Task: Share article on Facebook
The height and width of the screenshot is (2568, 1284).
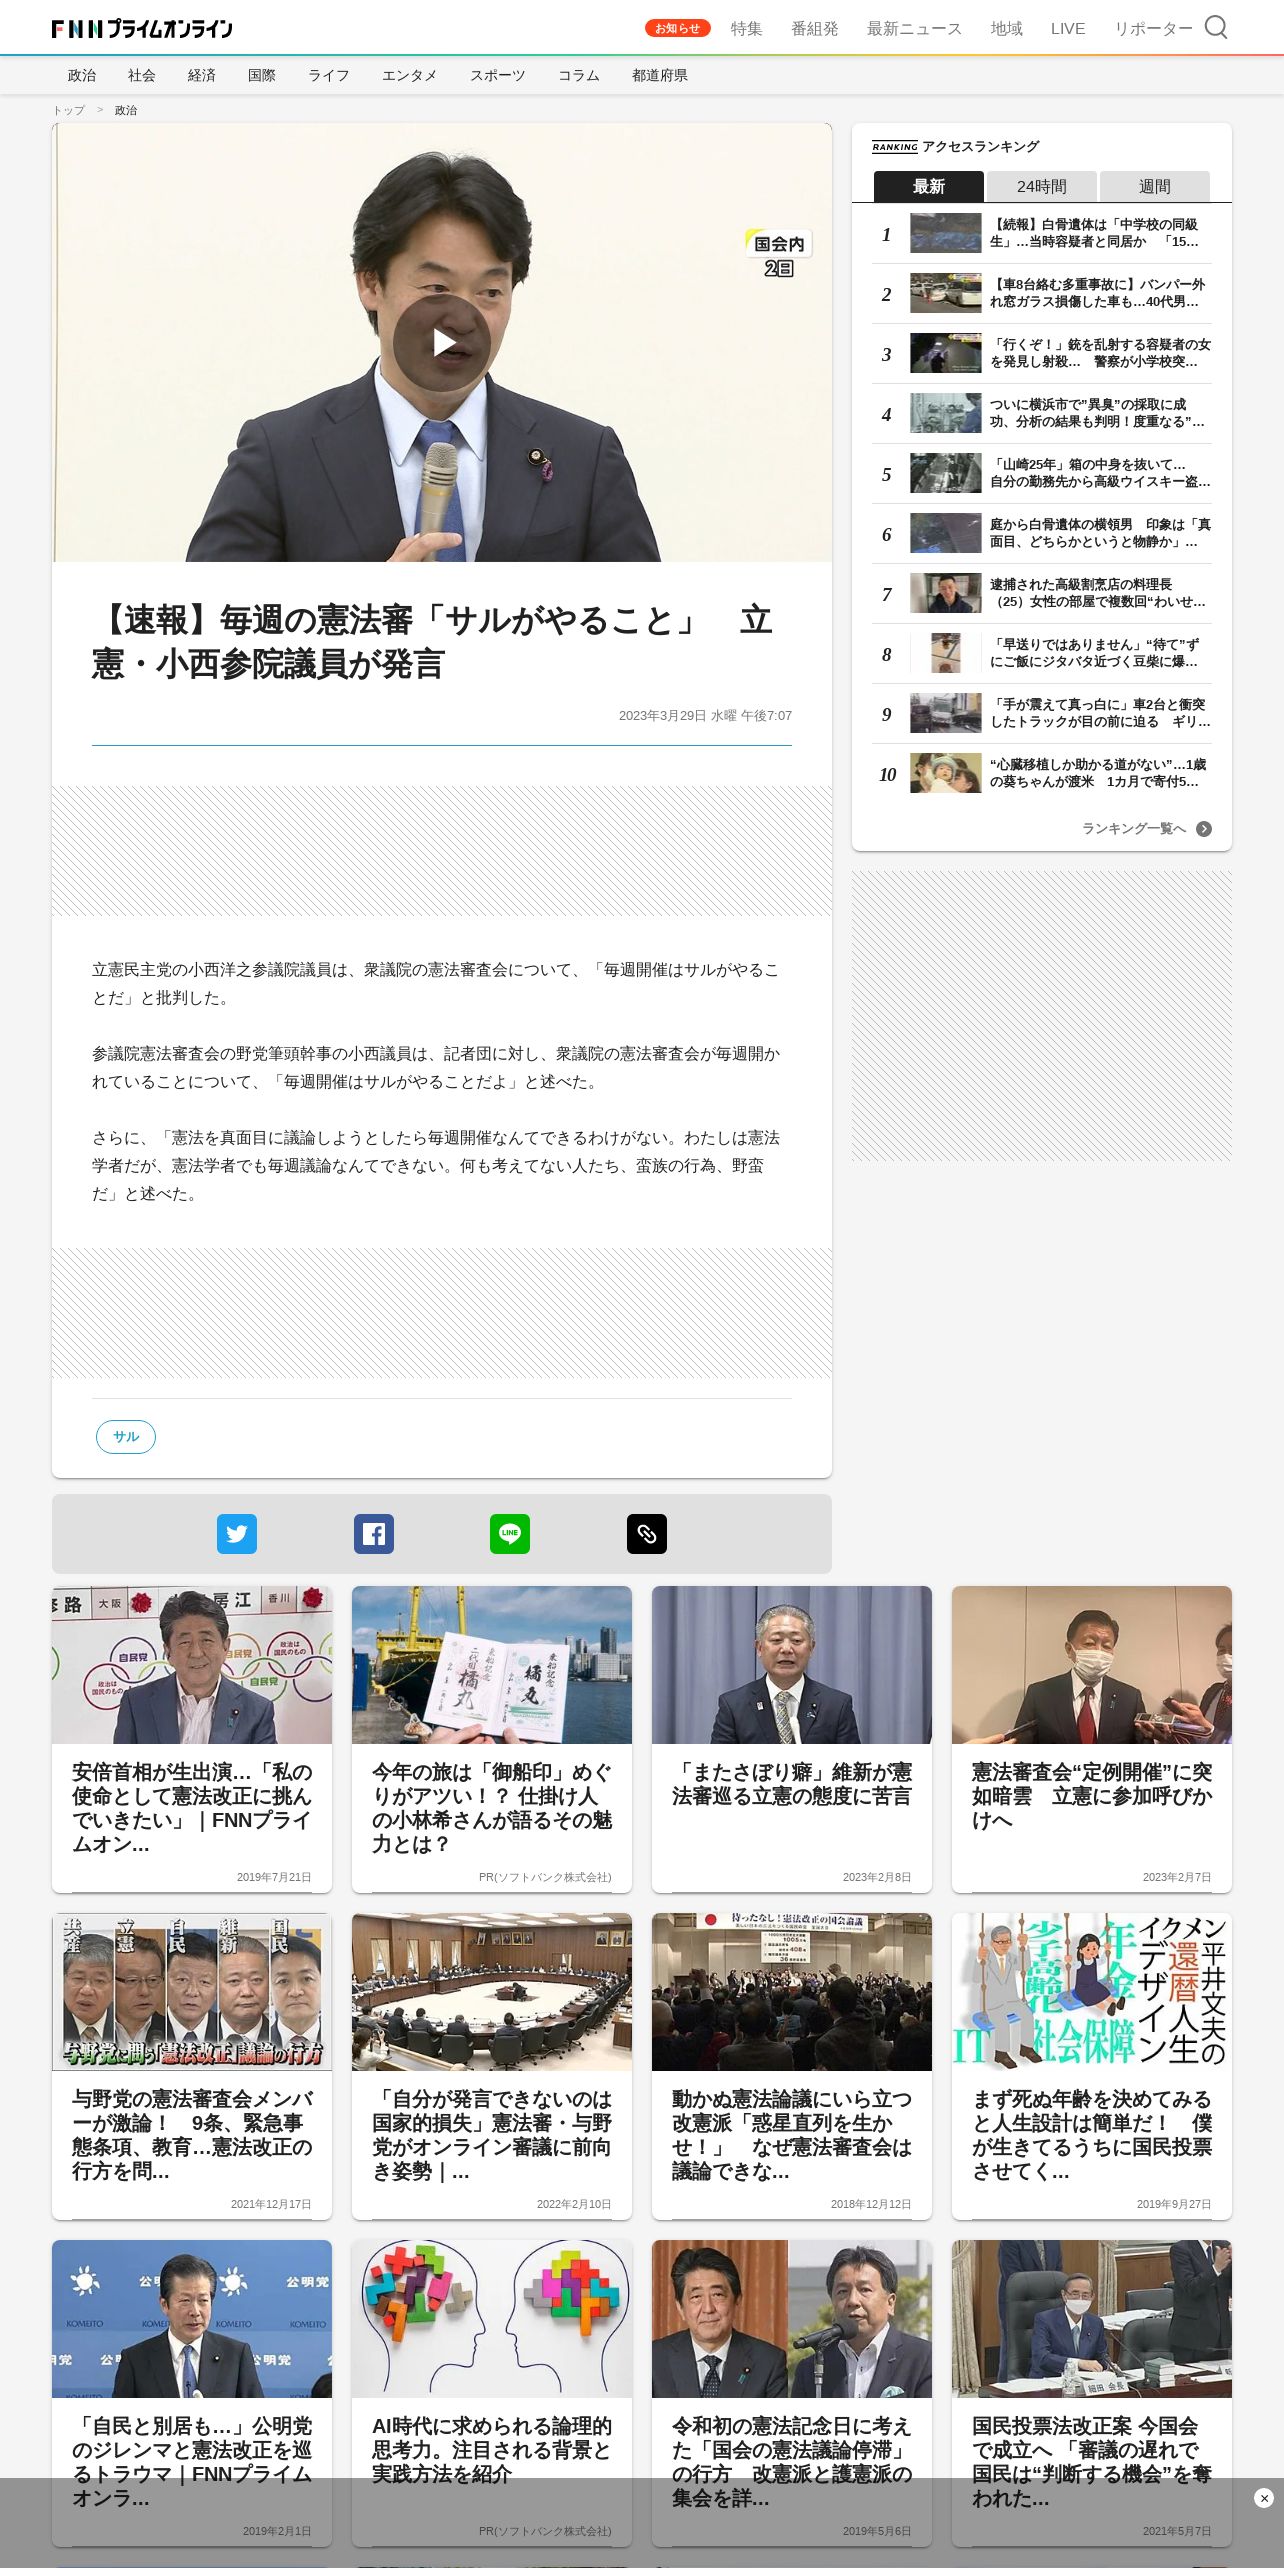Action: point(374,1533)
